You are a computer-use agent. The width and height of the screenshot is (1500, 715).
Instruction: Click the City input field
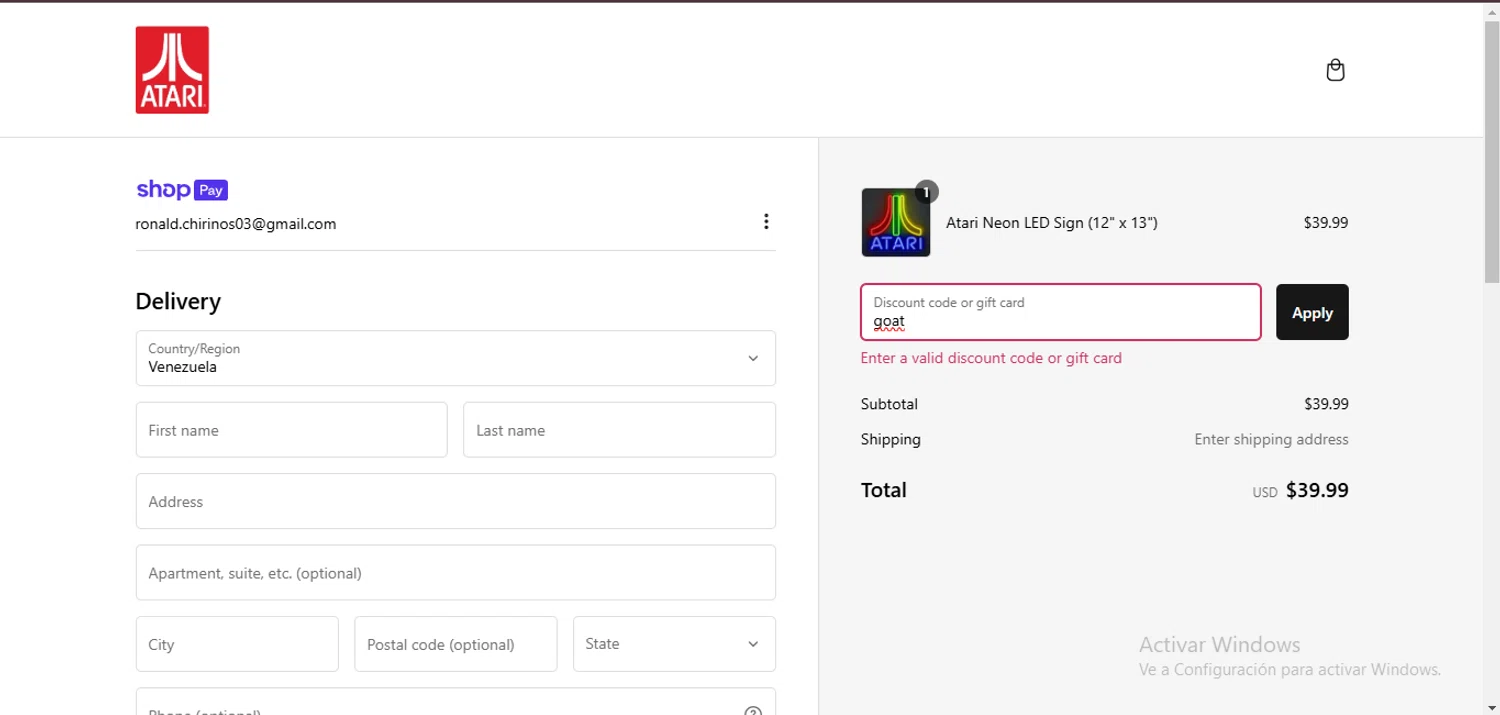pos(237,644)
